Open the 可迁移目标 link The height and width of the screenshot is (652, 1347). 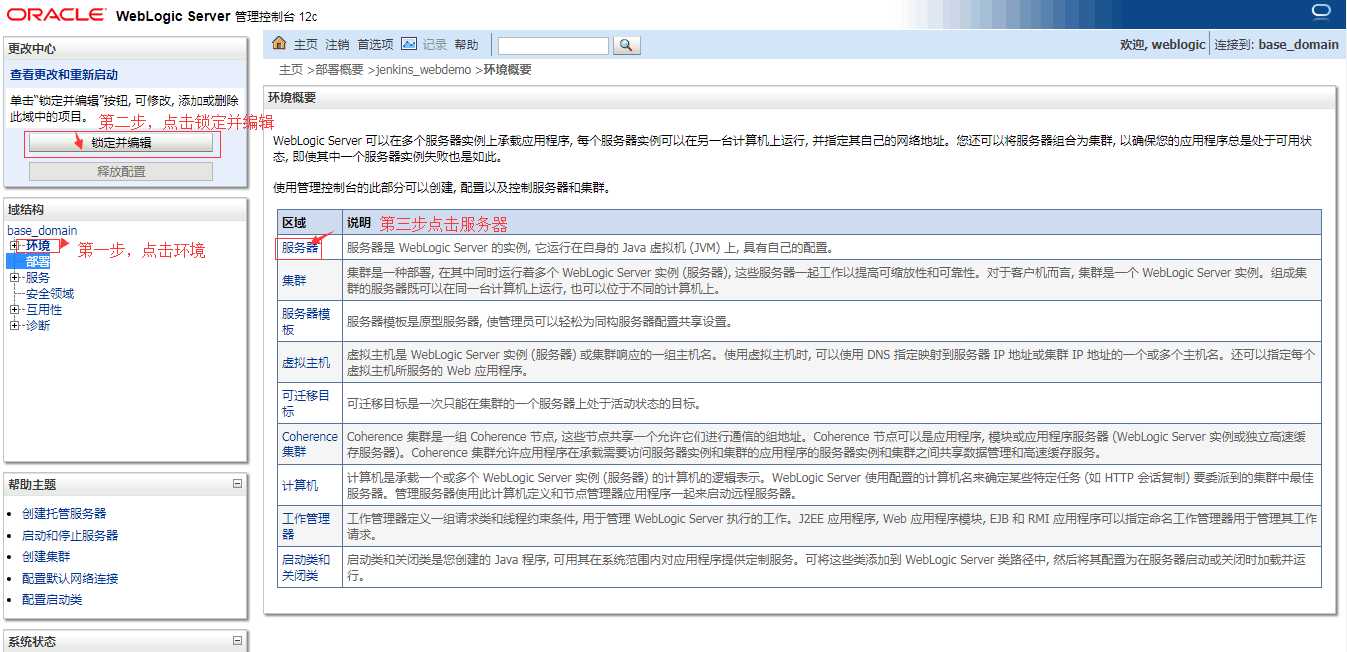coord(305,403)
